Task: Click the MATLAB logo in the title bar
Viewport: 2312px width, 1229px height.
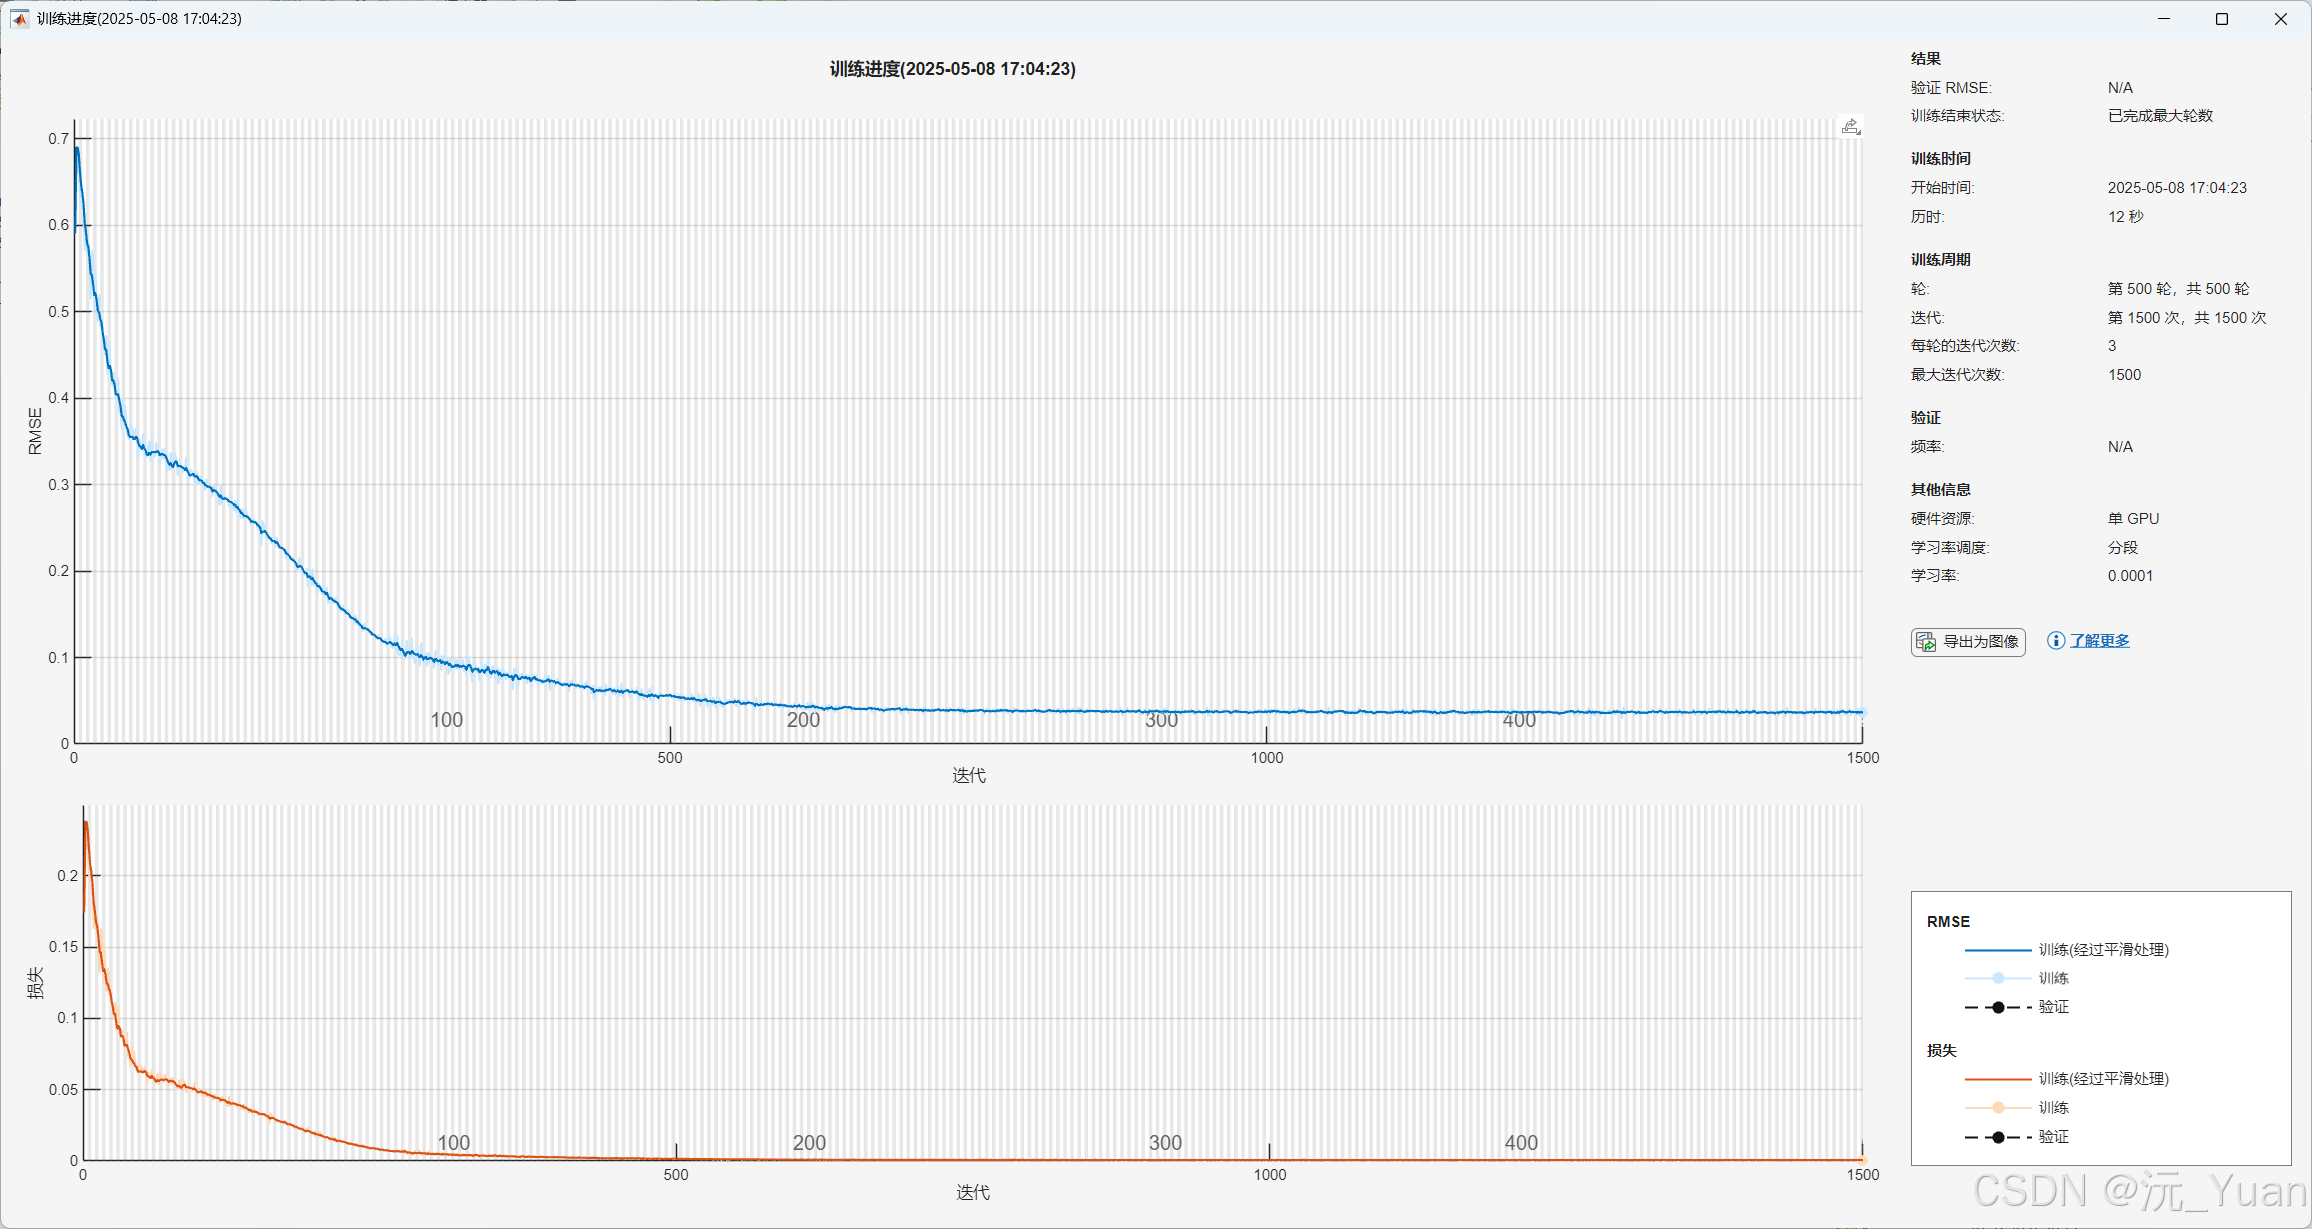Action: (x=19, y=18)
